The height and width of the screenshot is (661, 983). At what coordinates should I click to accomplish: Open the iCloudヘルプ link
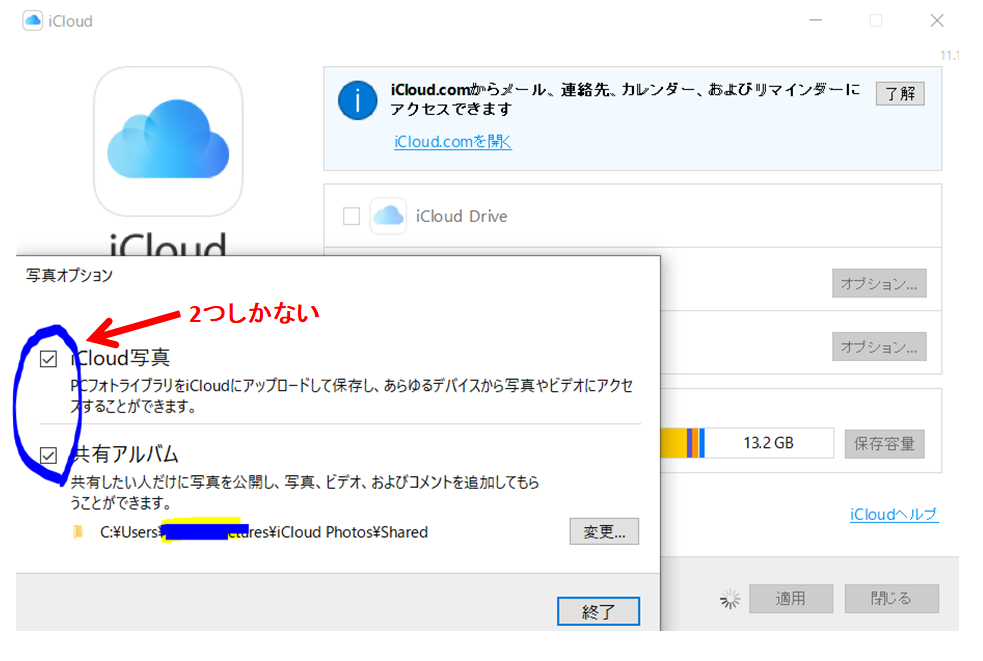click(x=894, y=514)
